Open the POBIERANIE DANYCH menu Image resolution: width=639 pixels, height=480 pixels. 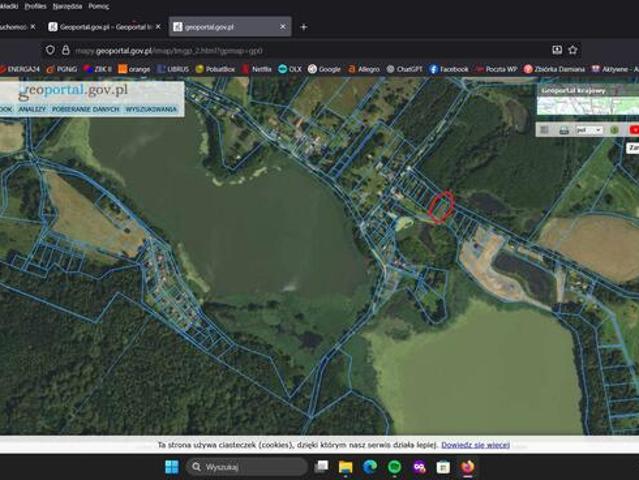point(86,109)
